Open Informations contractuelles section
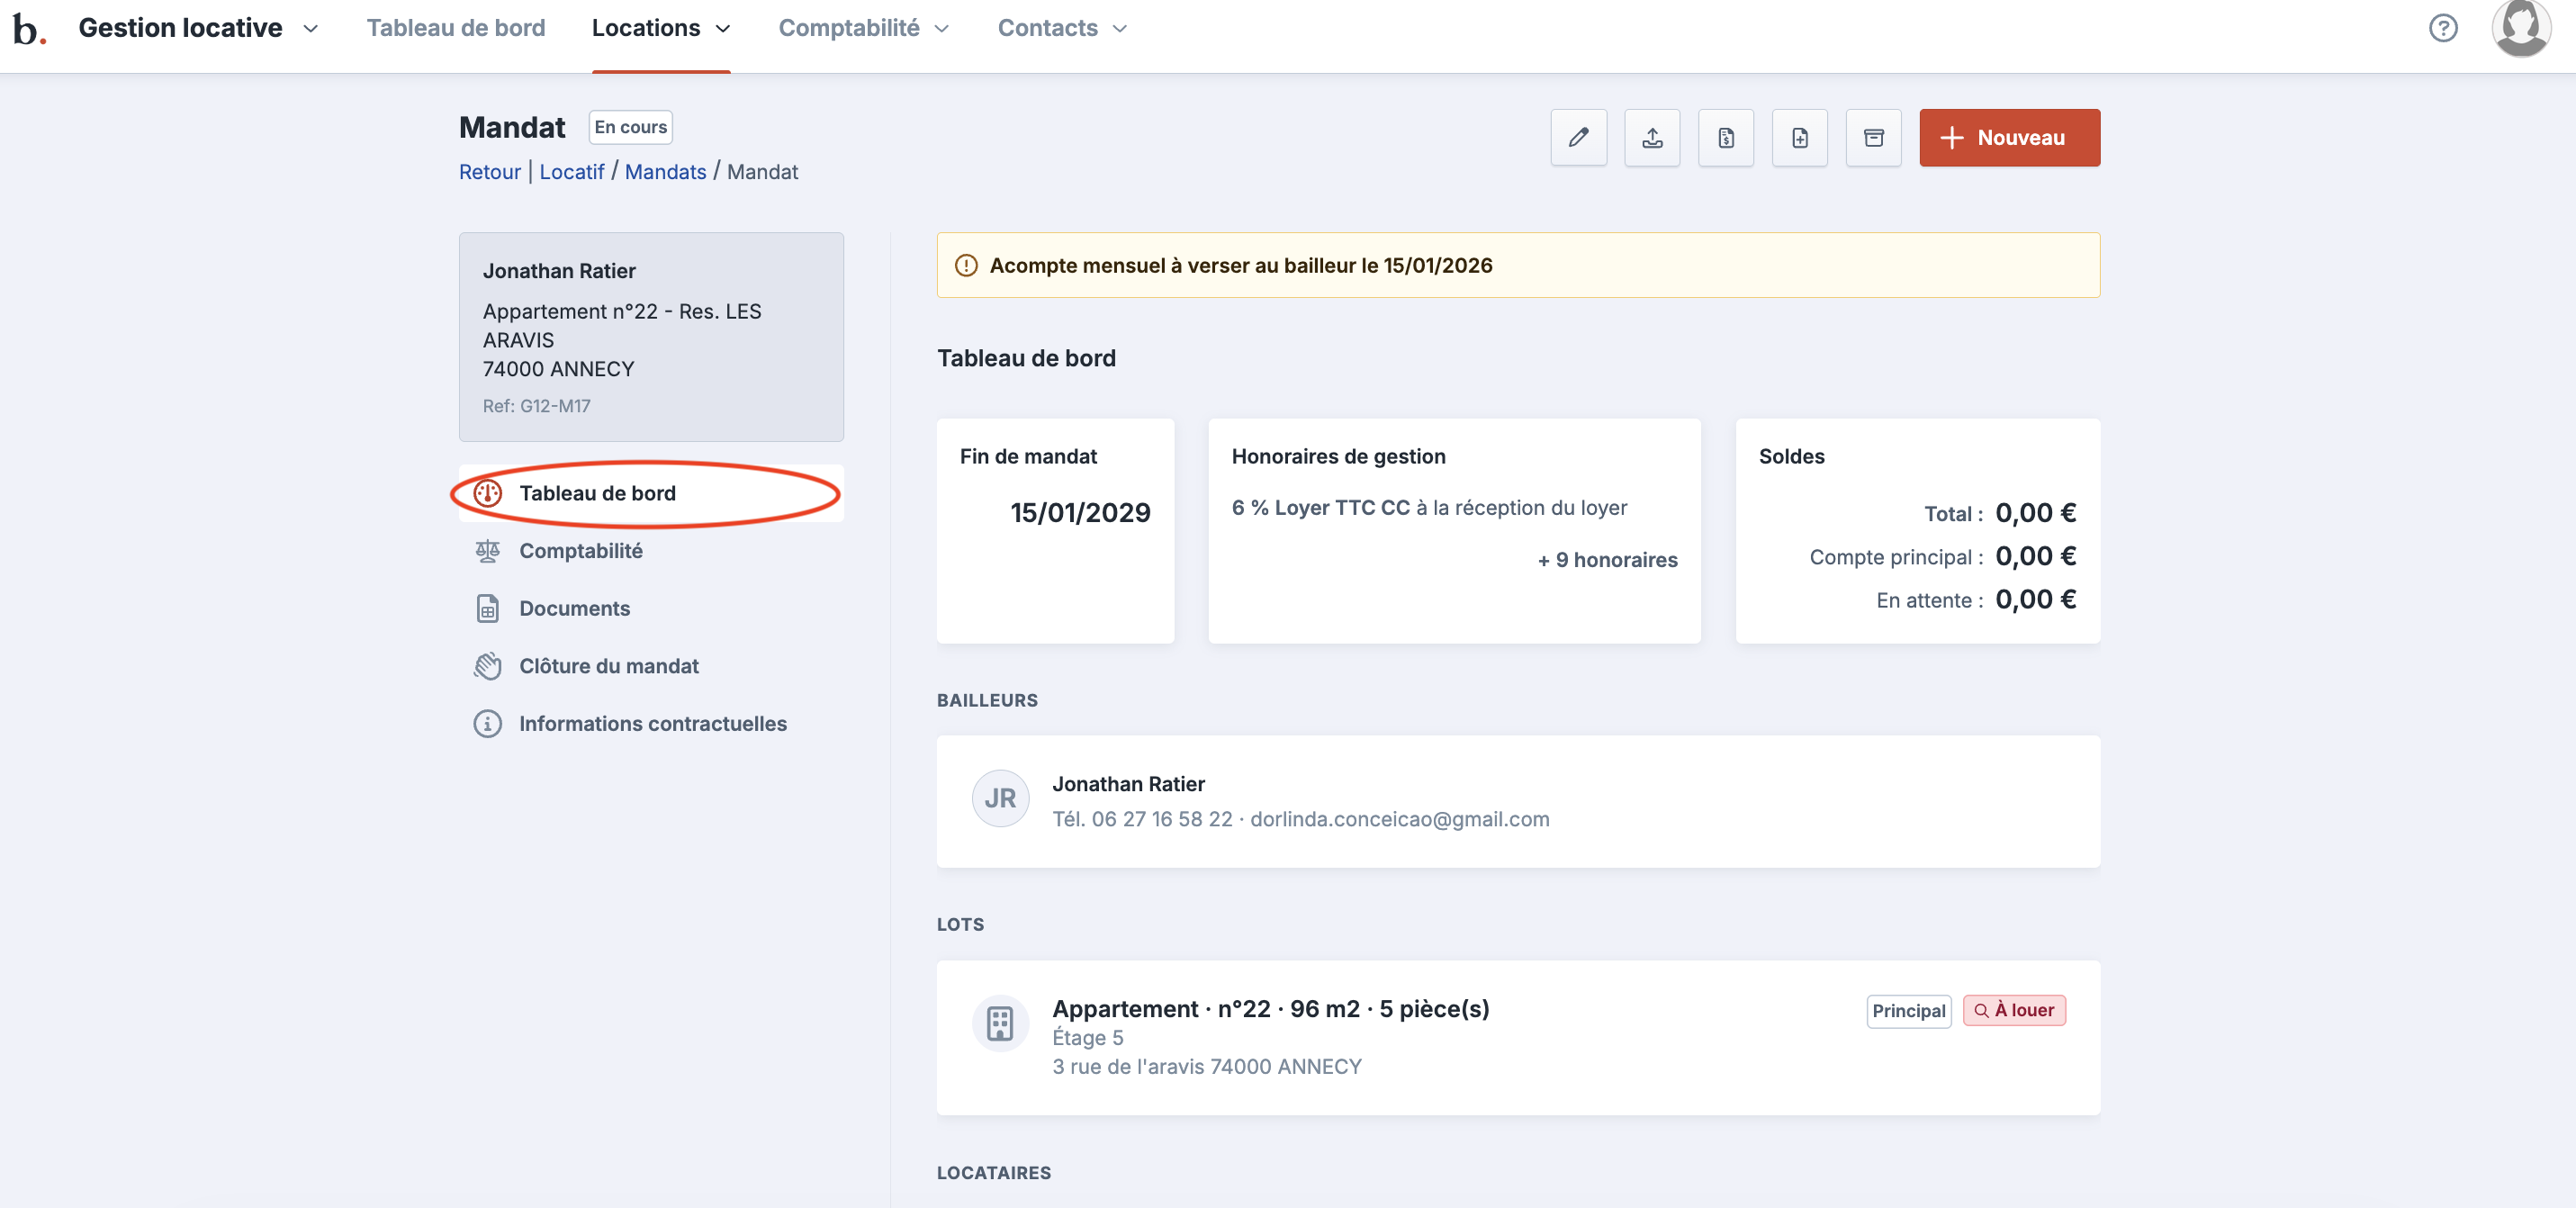The image size is (2576, 1208). pyautogui.click(x=652, y=723)
